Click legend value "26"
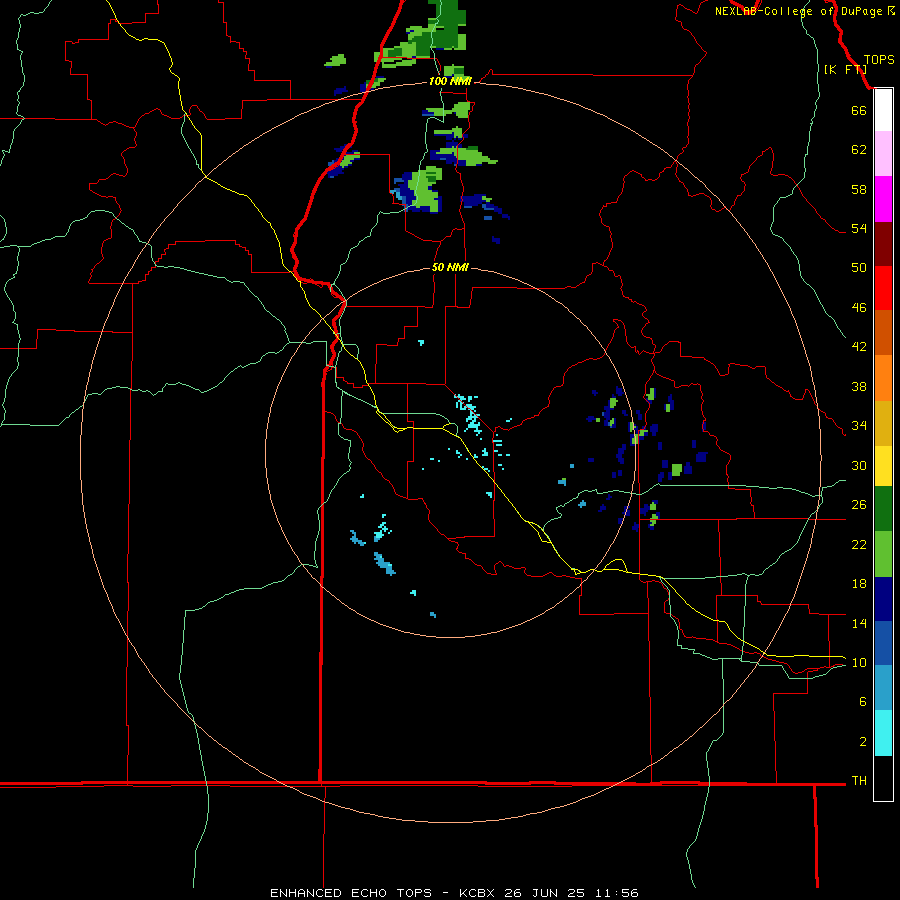 pyautogui.click(x=859, y=505)
